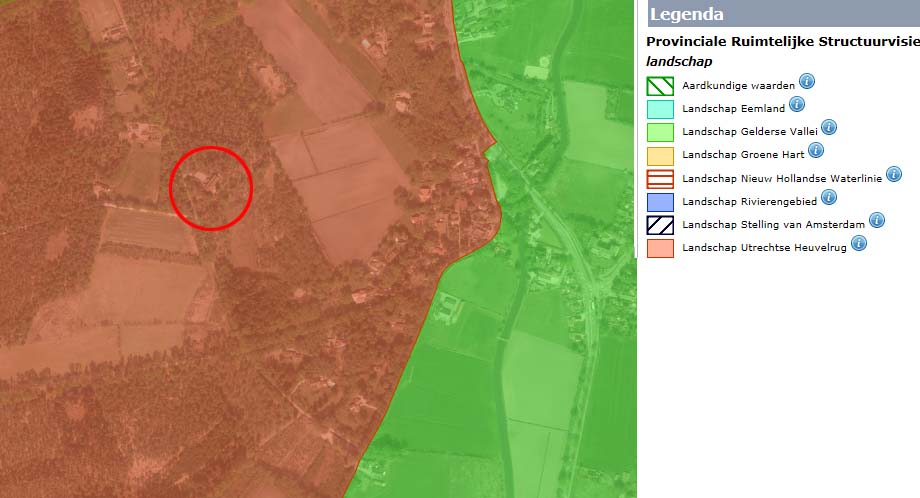Select the 'Landschap Groene Hart' legend label
The width and height of the screenshot is (920, 498).
[743, 155]
